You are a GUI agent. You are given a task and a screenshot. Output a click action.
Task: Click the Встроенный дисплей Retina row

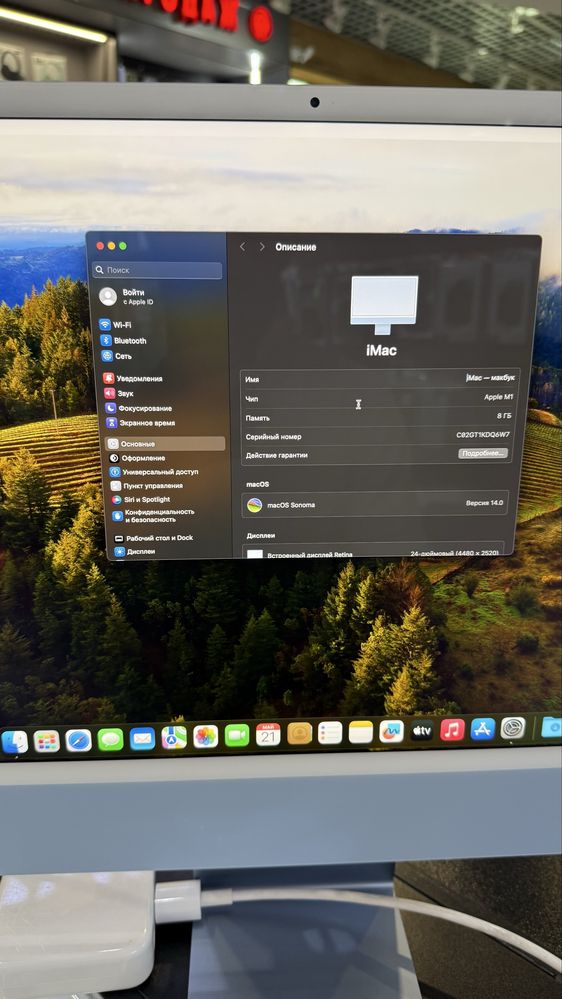click(375, 552)
